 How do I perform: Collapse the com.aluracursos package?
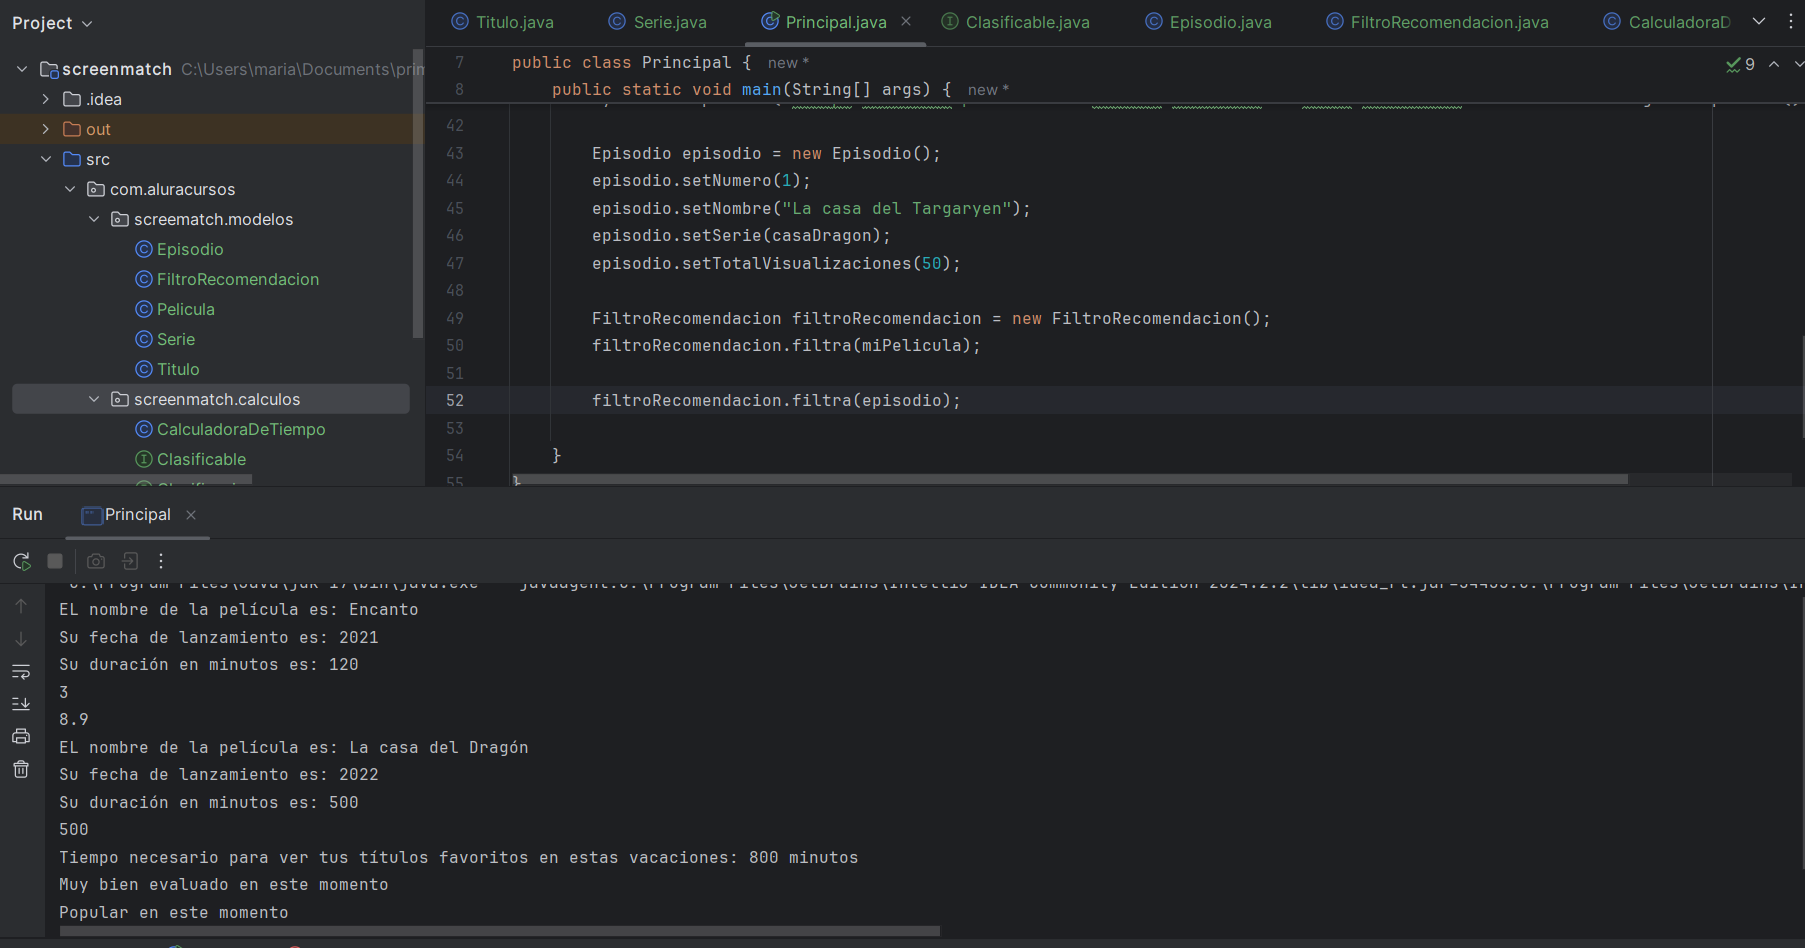click(70, 189)
